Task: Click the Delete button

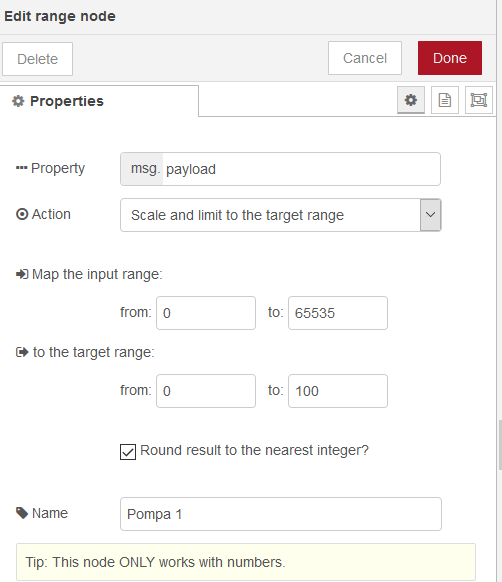Action: [38, 59]
